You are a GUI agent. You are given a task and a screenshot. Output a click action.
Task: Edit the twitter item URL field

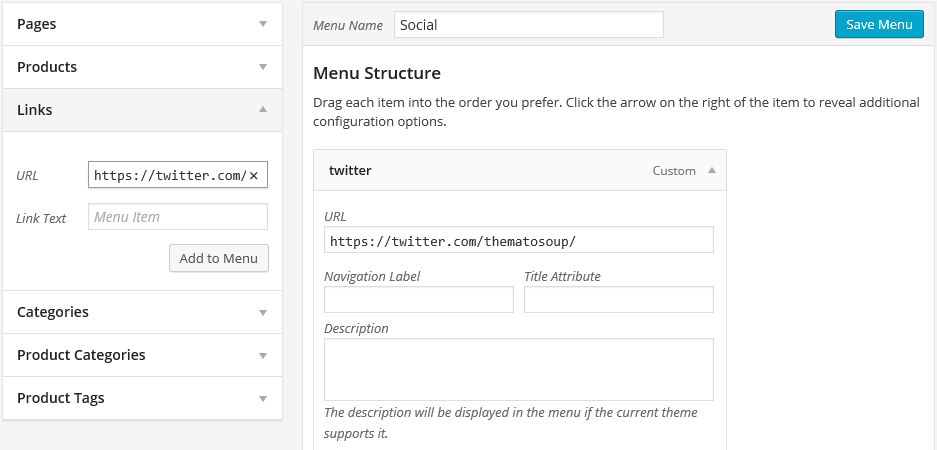click(519, 240)
